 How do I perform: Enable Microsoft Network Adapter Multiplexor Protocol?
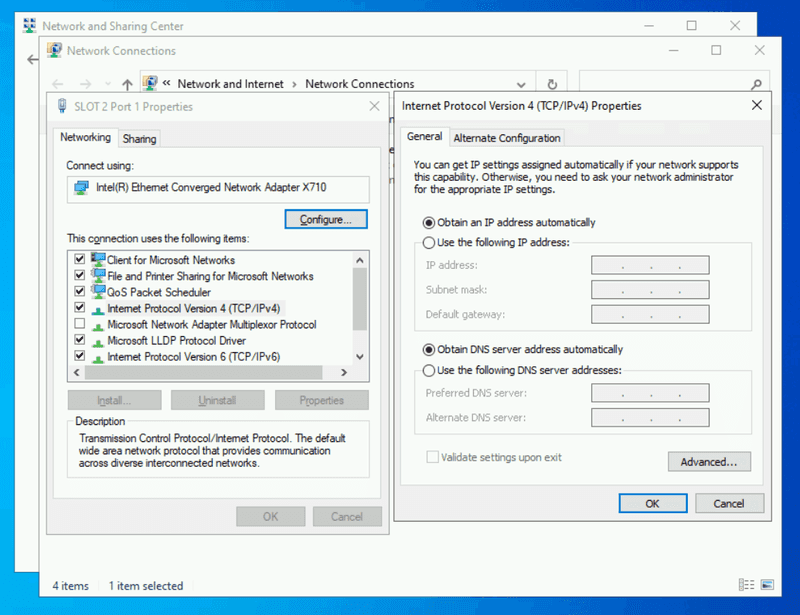click(78, 324)
